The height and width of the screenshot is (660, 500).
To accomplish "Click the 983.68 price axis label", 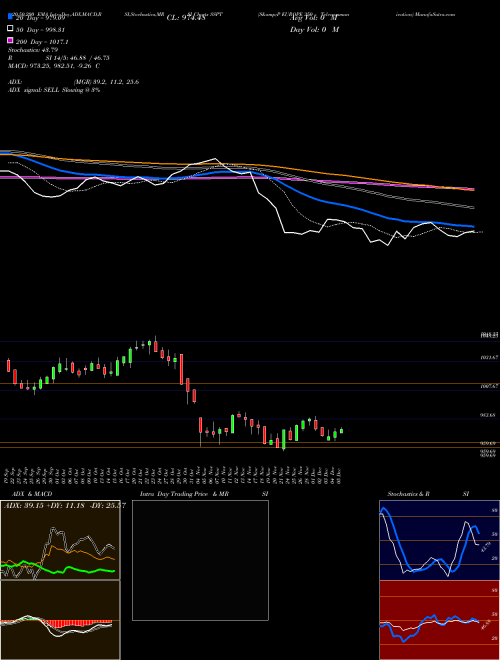I will [489, 415].
